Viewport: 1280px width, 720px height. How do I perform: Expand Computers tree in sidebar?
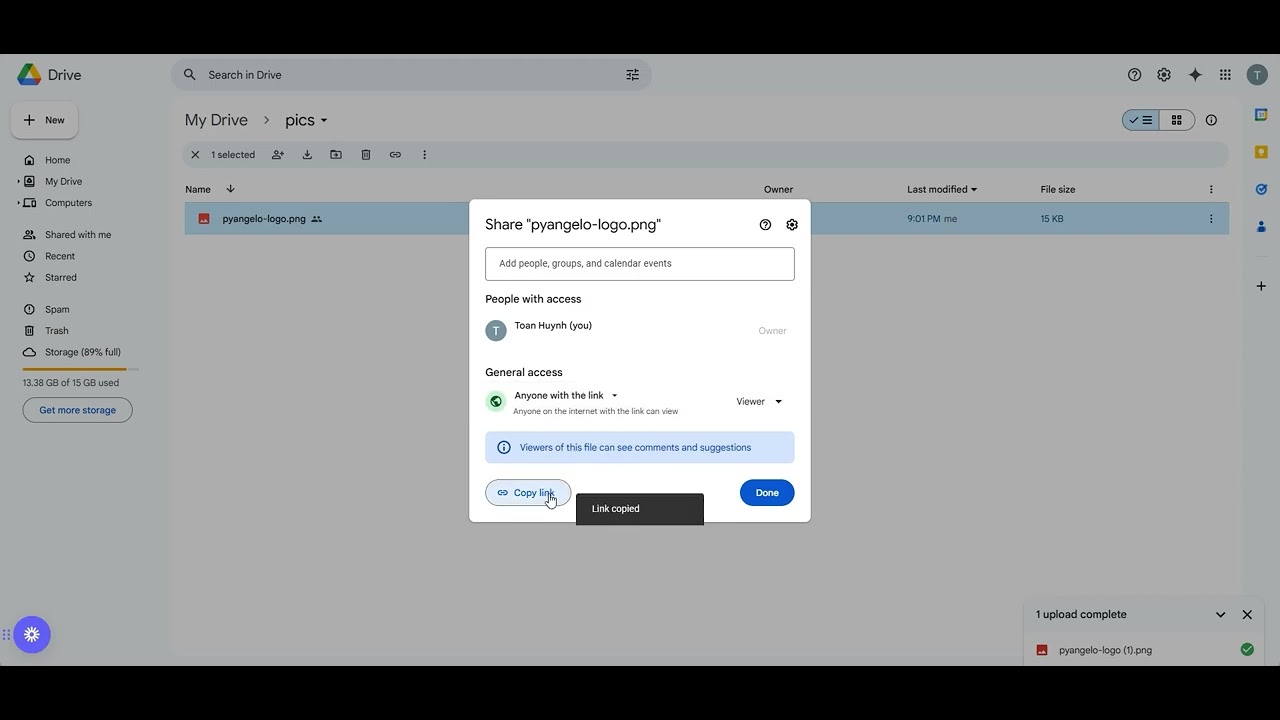coord(18,203)
